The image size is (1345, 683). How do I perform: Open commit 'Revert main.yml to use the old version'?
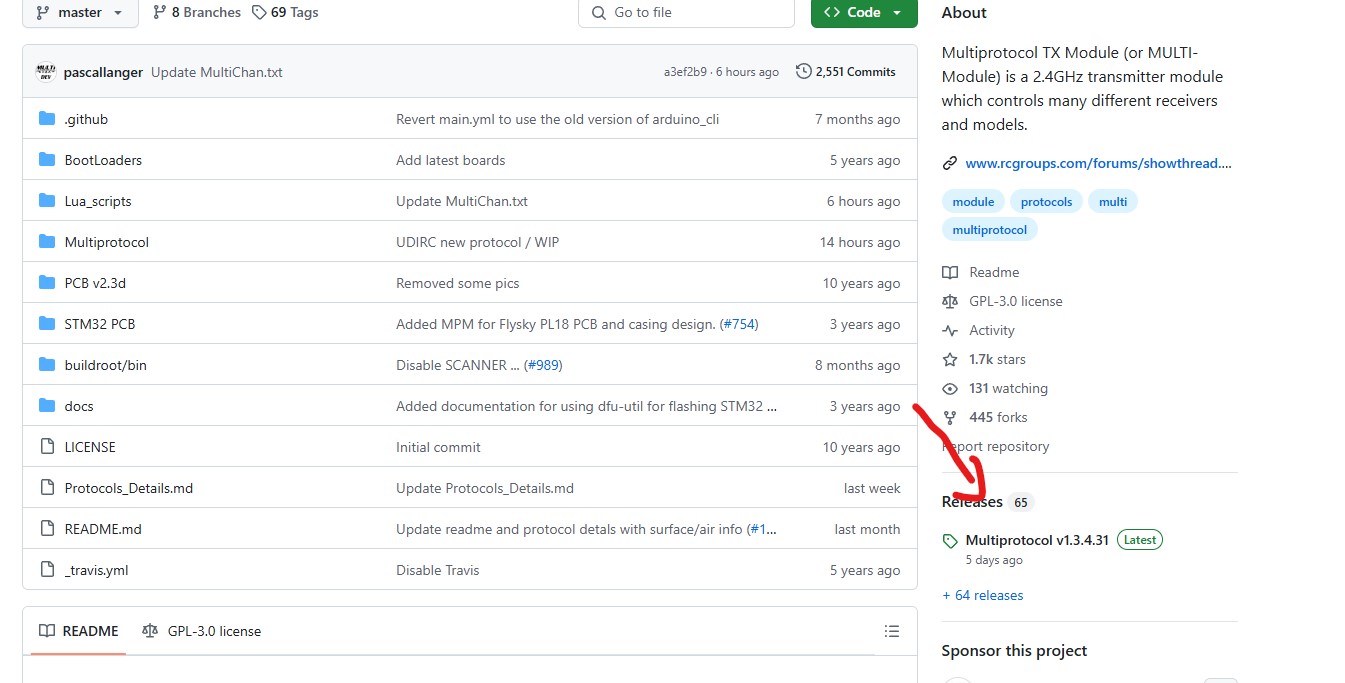click(558, 119)
